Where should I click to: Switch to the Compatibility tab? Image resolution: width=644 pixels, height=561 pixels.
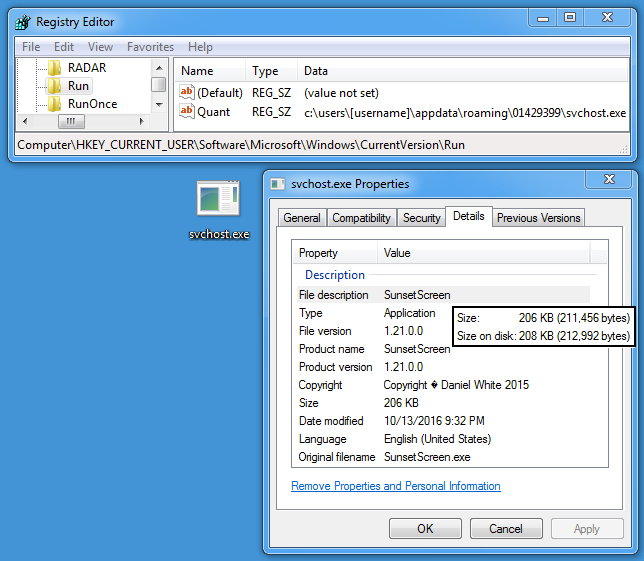point(361,218)
